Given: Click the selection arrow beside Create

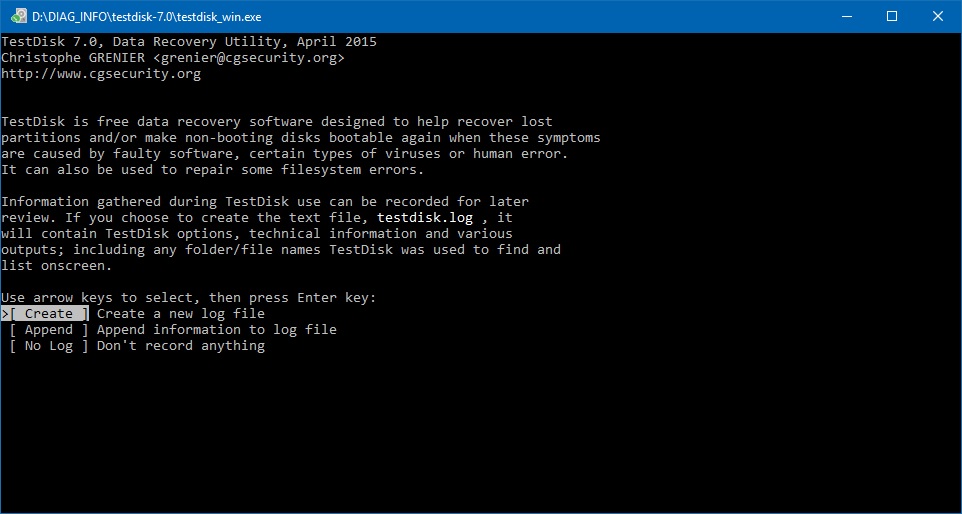Looking at the screenshot, I should coord(4,314).
